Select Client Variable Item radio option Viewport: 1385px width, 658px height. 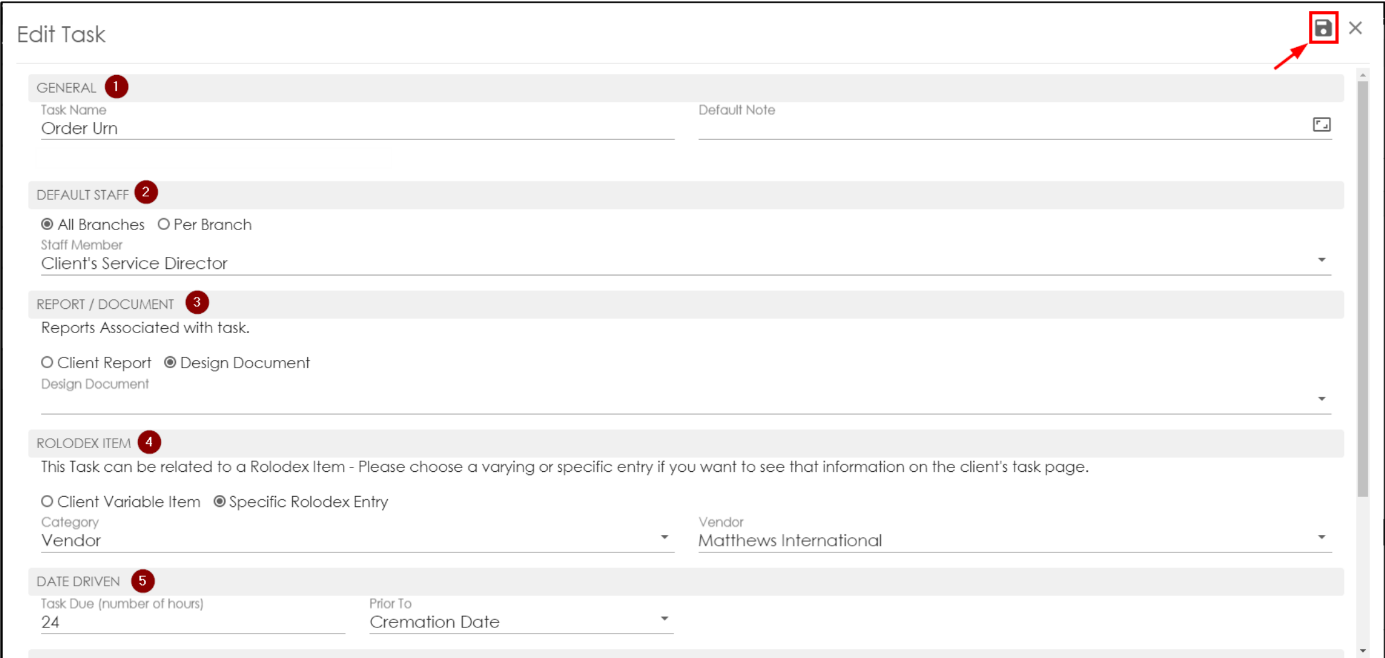47,502
